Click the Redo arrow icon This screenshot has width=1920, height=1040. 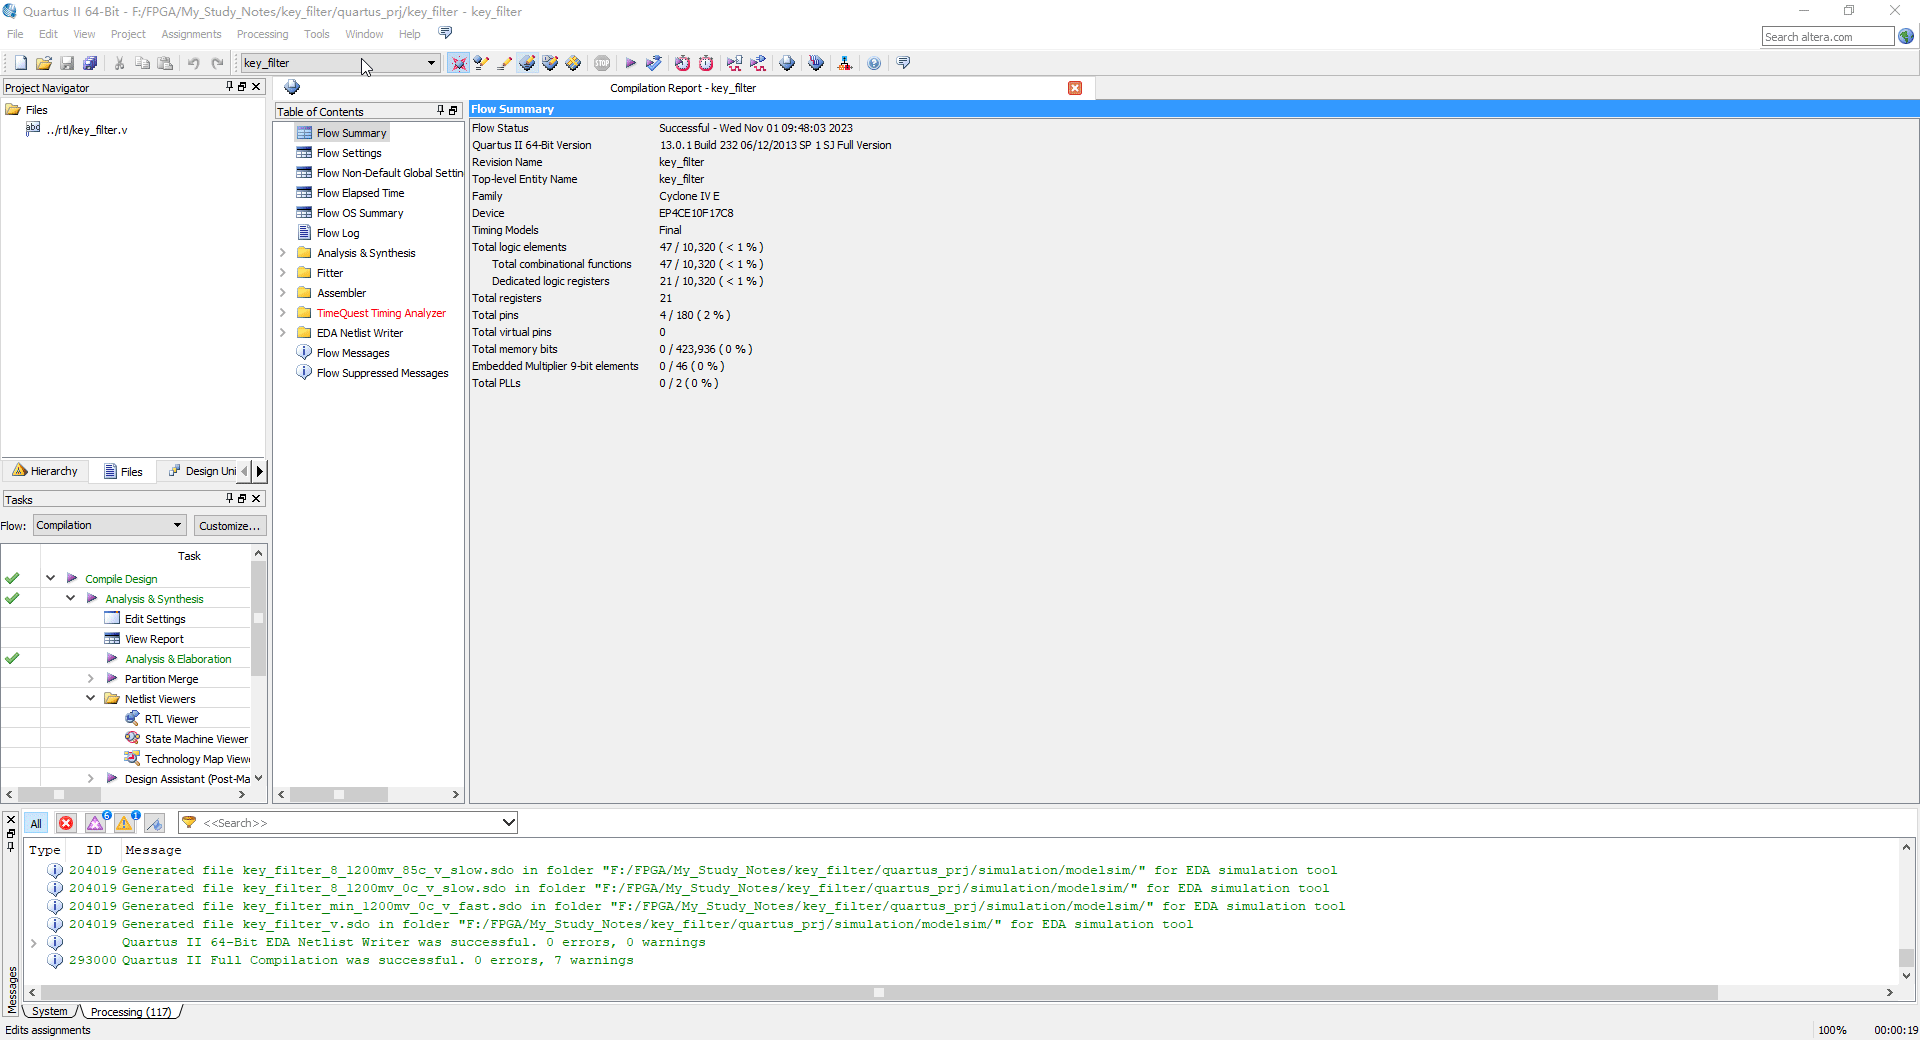pyautogui.click(x=217, y=63)
